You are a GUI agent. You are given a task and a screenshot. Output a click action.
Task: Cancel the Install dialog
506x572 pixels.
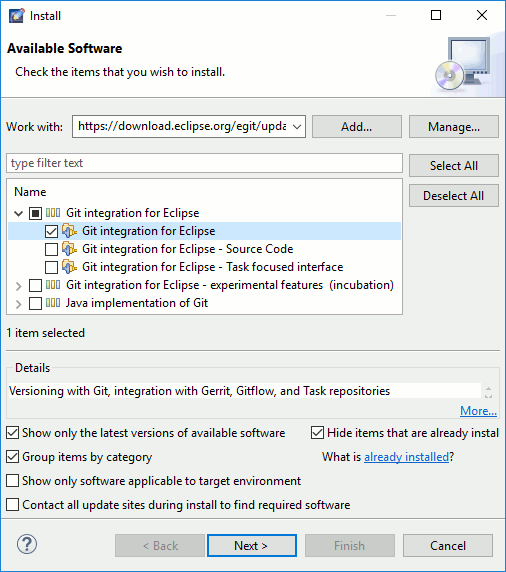tap(448, 546)
